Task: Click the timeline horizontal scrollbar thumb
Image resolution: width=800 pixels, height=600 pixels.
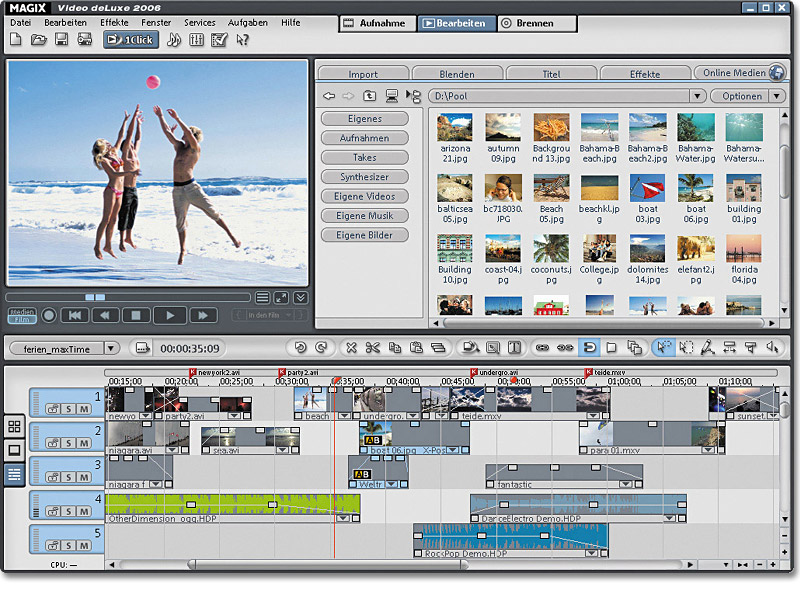Action: click(327, 564)
